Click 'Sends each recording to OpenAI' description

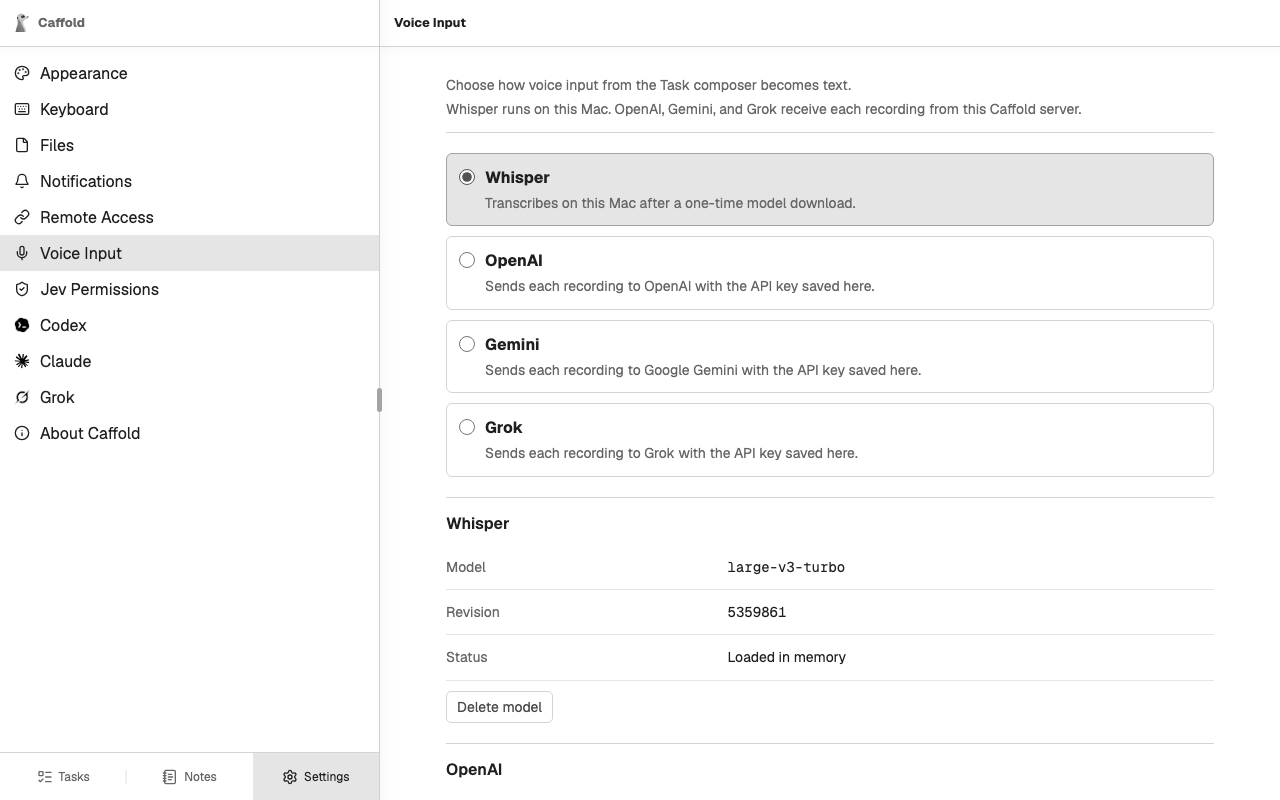680,286
